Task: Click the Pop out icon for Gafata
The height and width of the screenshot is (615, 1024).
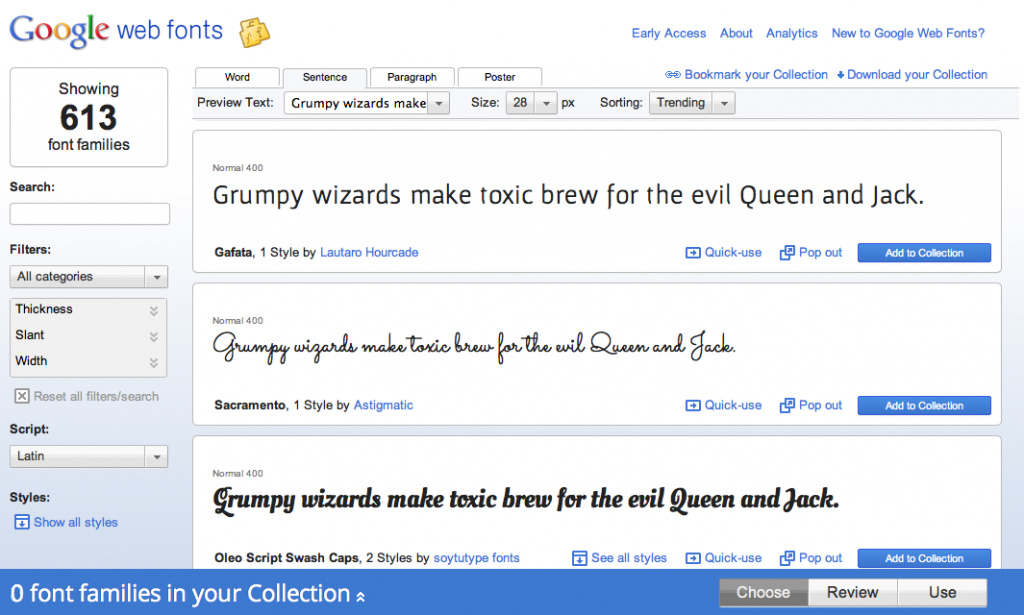Action: 787,253
